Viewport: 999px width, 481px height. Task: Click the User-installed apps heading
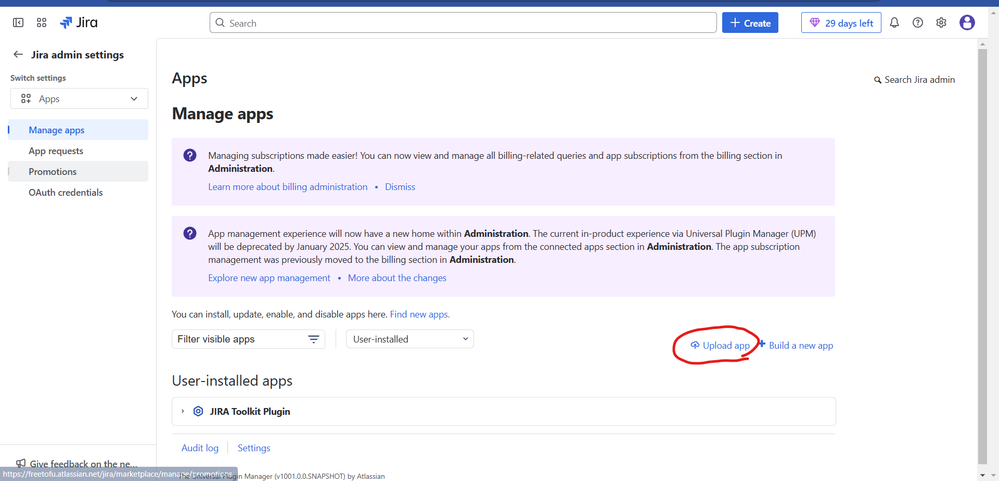[232, 381]
